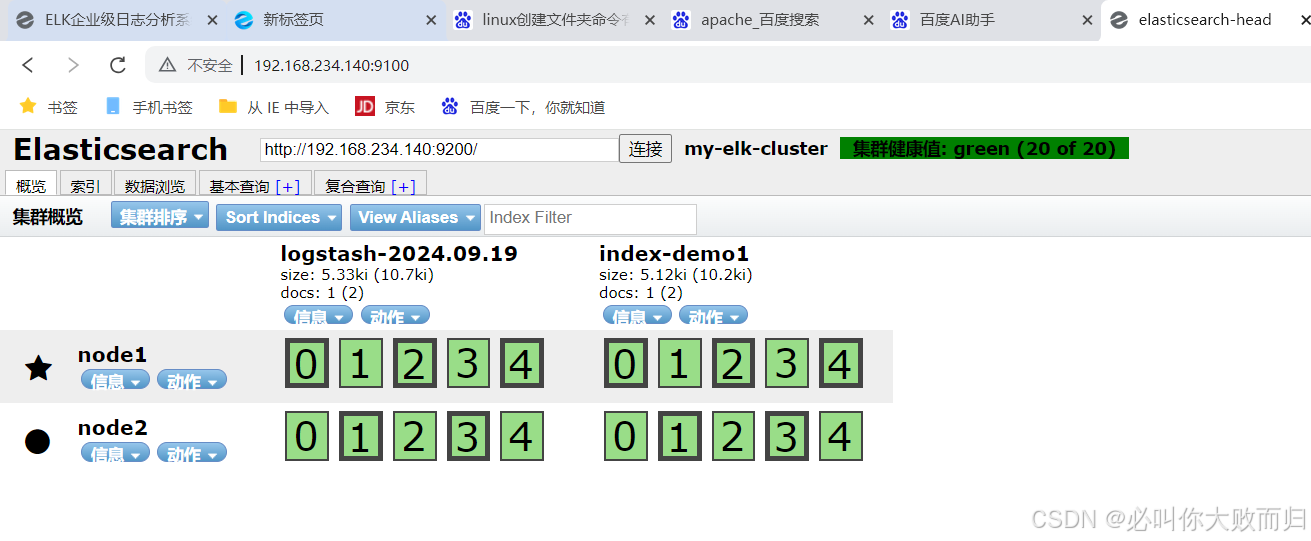Click index-demo1 shard 3 on node1
Screen dimensions: 1311x541
coord(786,363)
